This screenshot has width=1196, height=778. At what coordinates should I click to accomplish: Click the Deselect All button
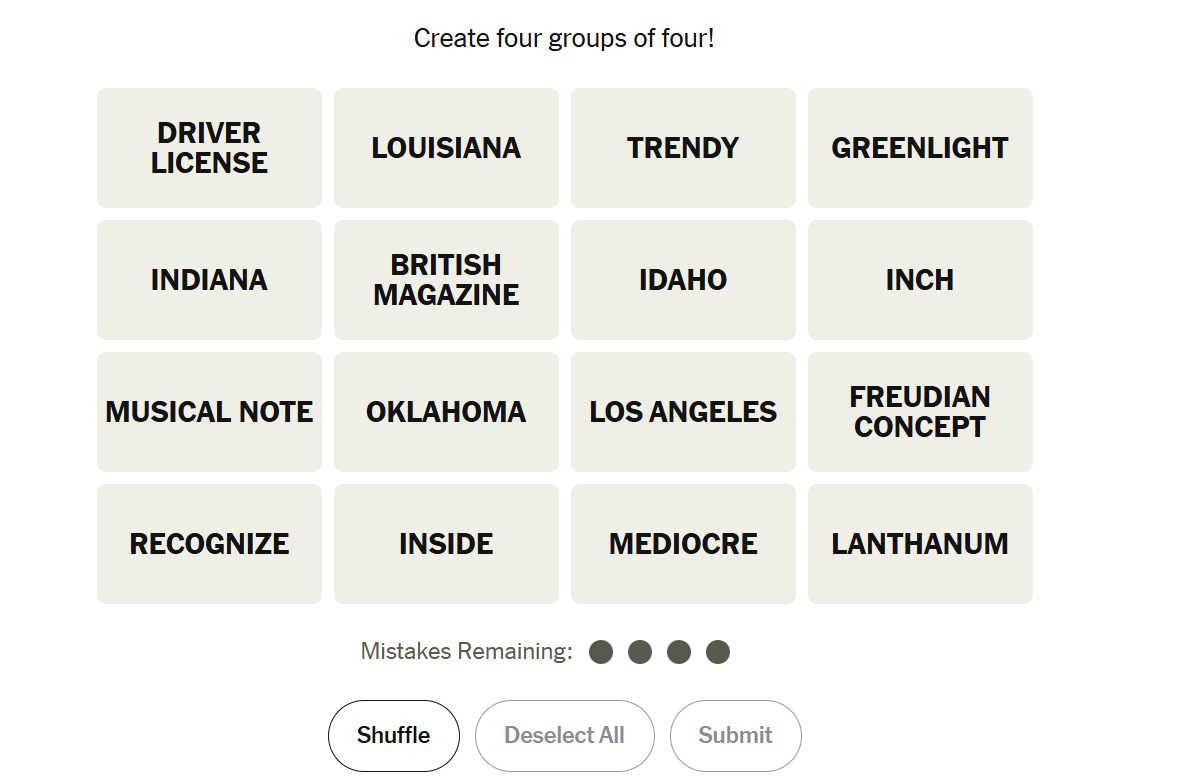point(564,736)
